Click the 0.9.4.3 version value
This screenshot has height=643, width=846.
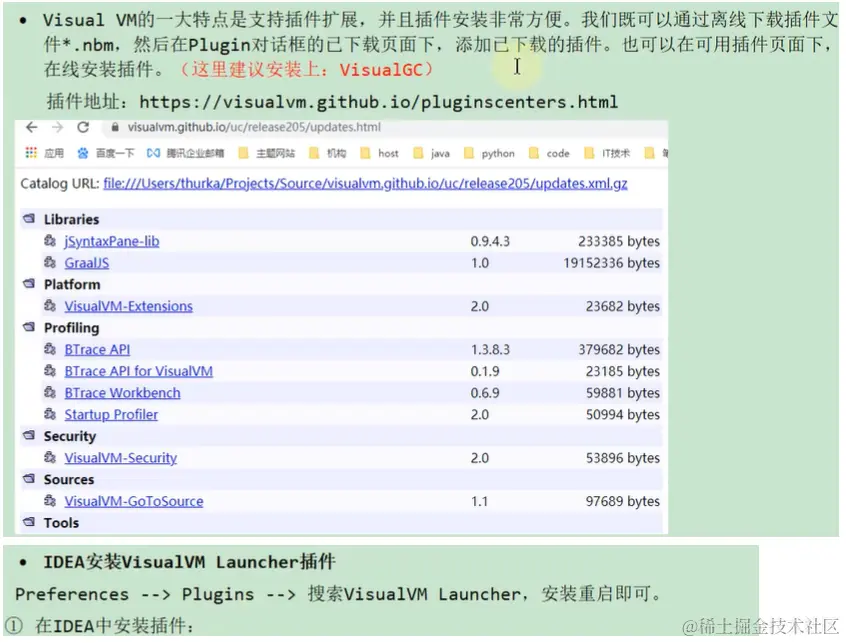(490, 241)
